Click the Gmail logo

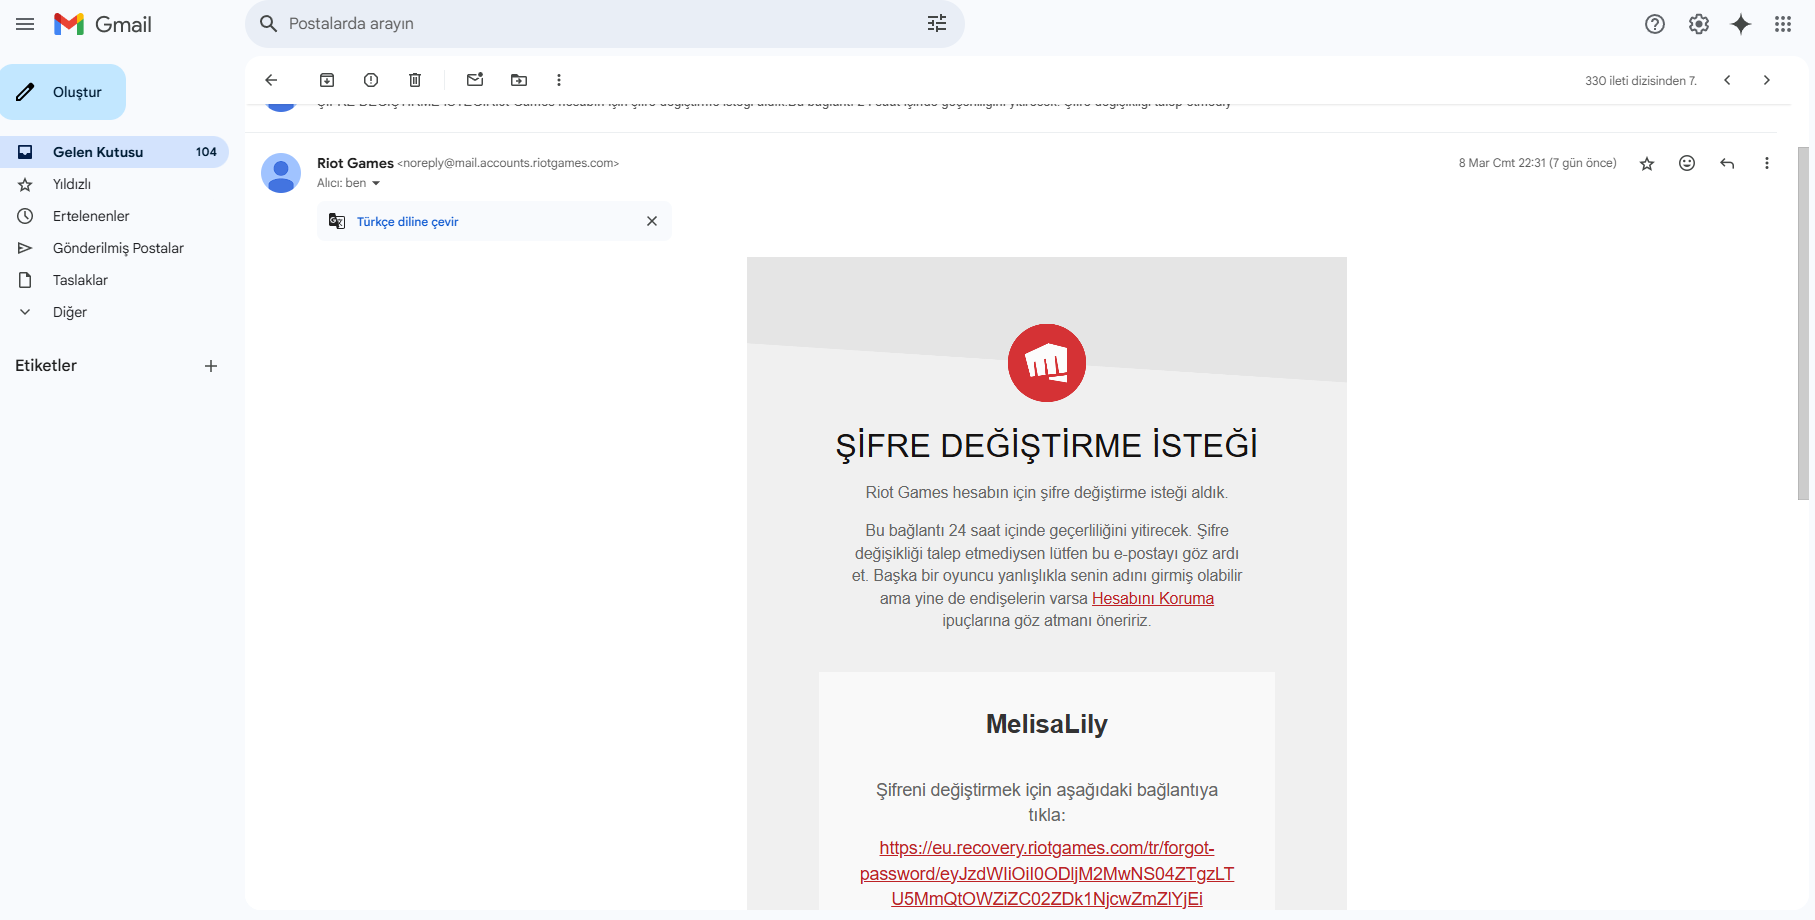click(103, 24)
